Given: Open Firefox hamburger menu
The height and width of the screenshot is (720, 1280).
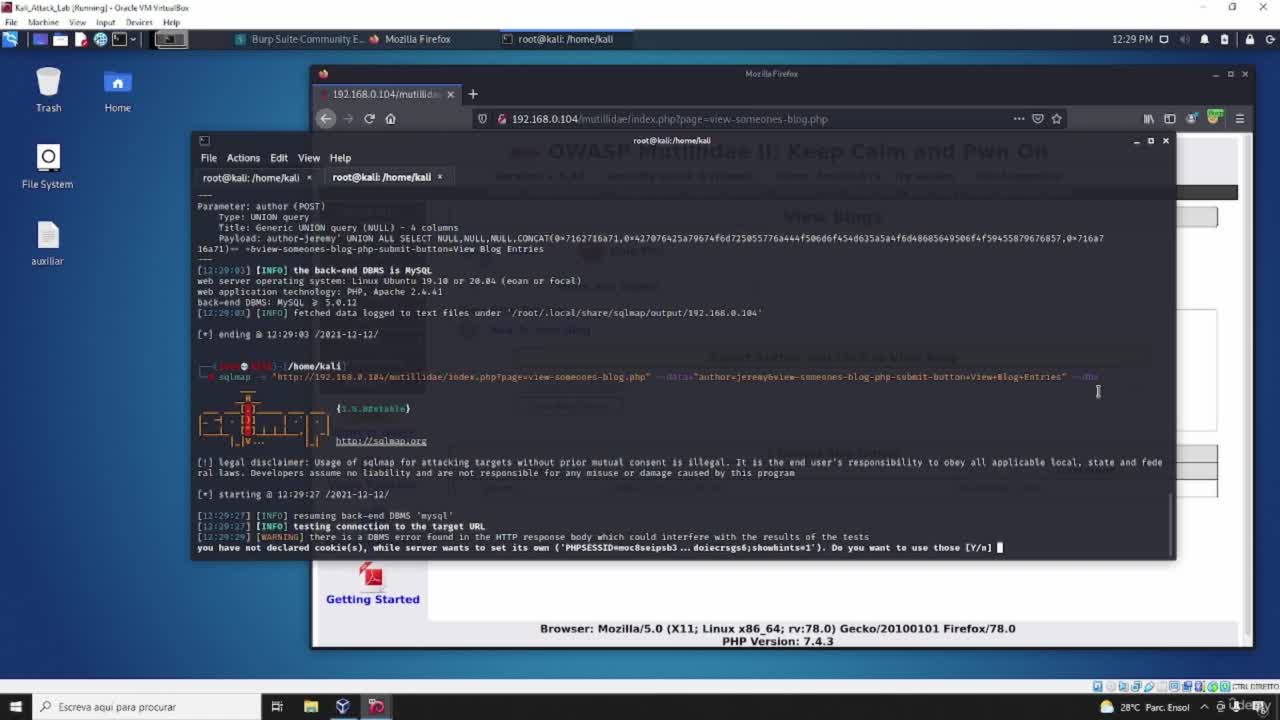Looking at the screenshot, I should (1240, 118).
